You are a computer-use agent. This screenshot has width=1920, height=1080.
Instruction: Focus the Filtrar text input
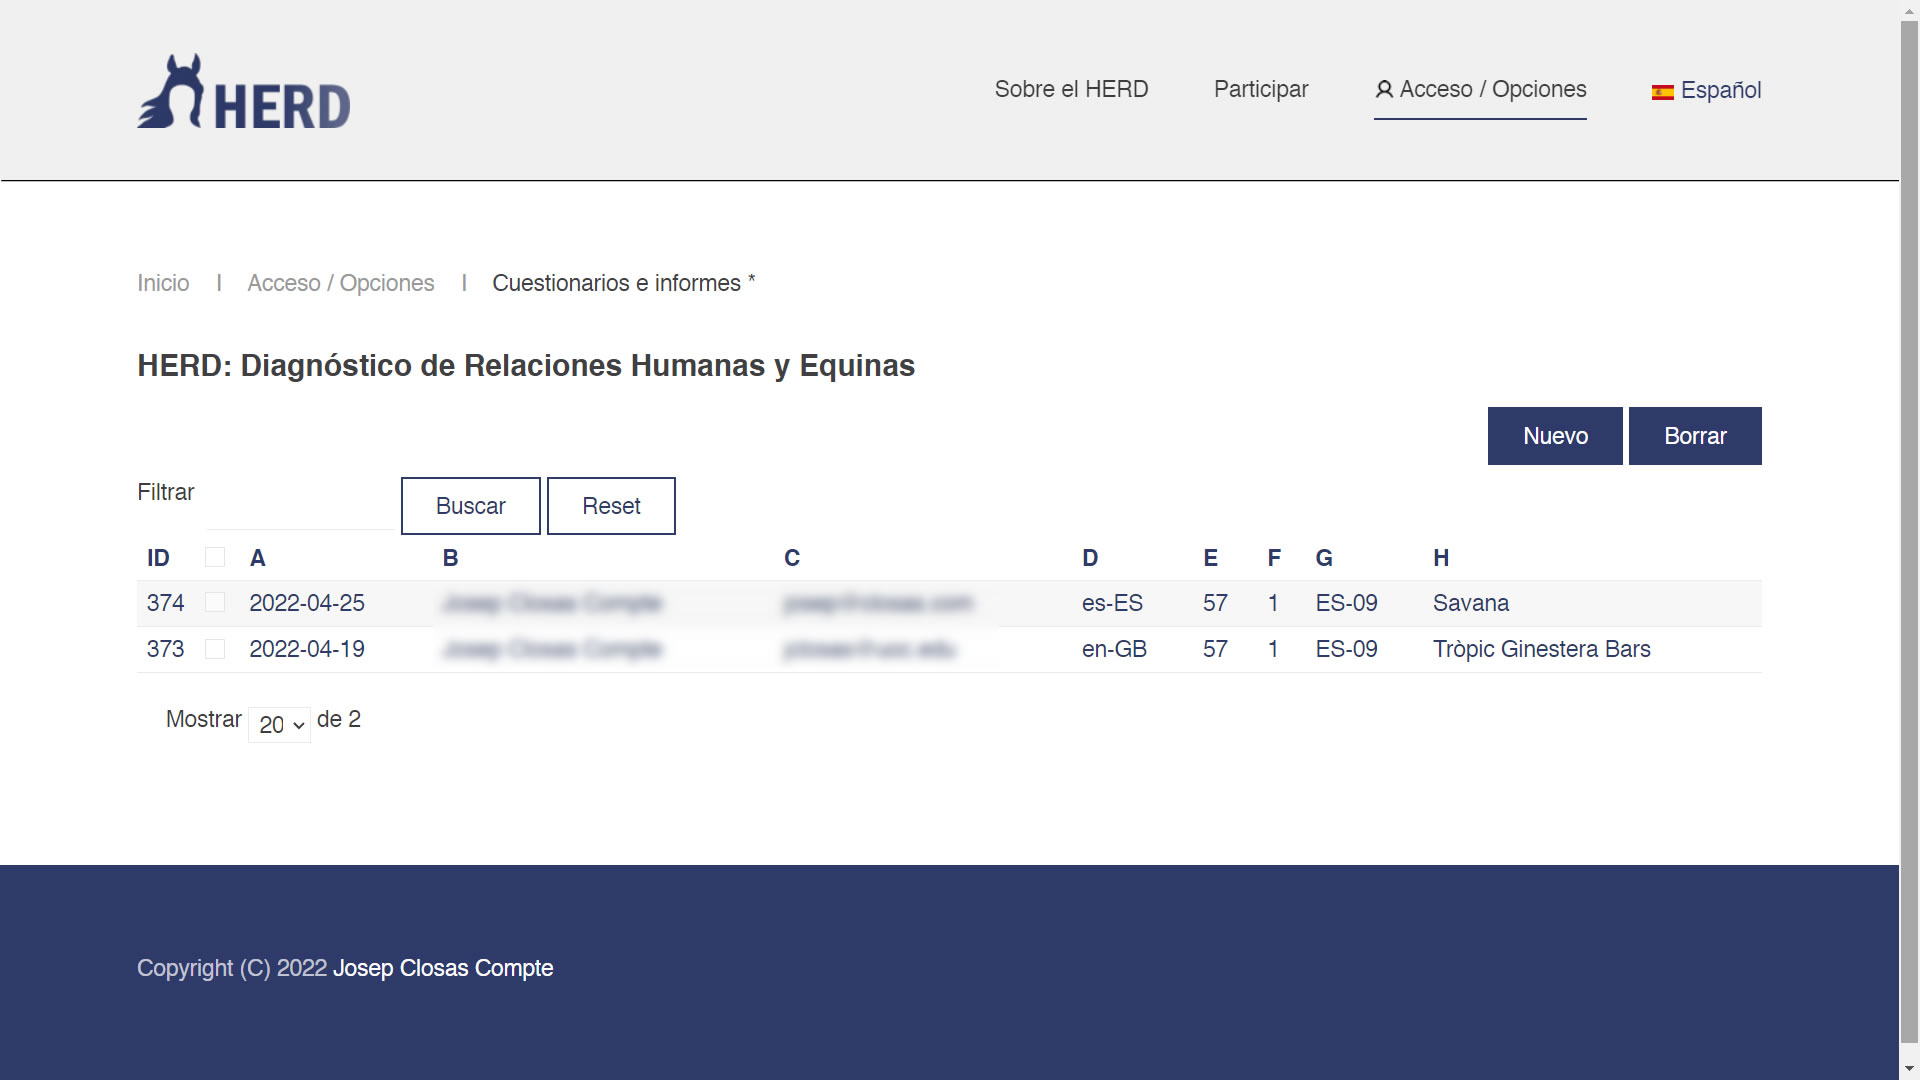coord(300,508)
